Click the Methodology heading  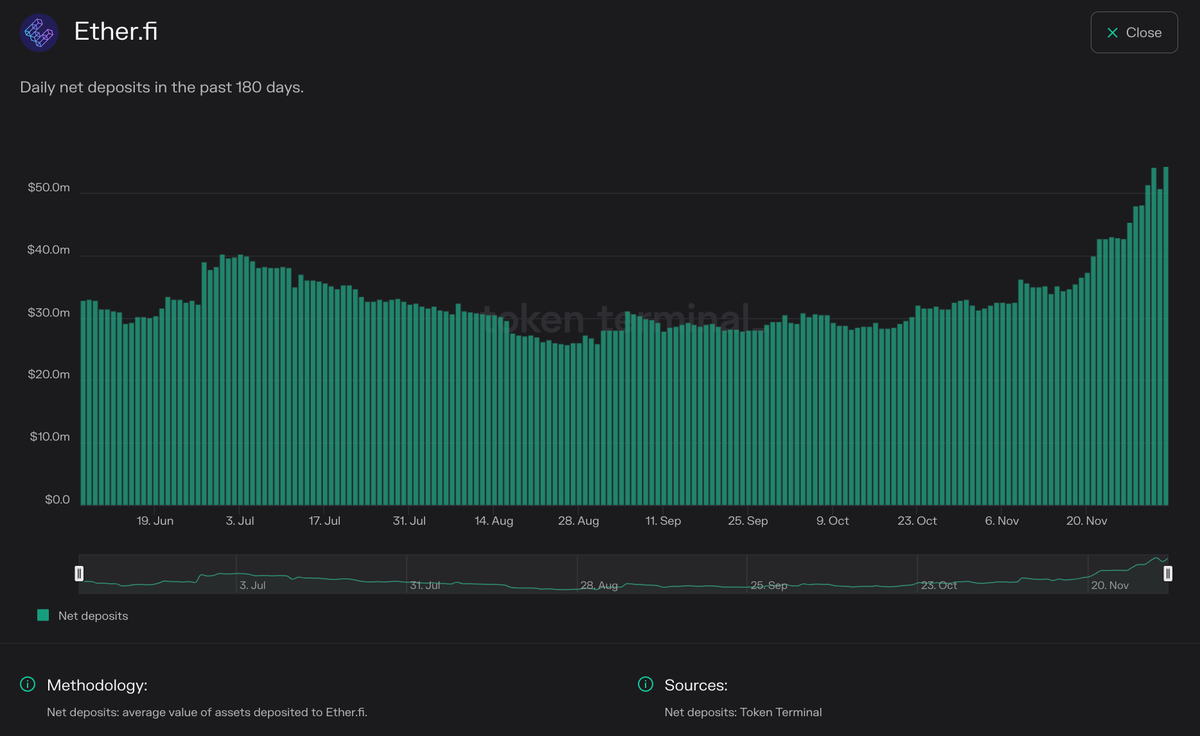pos(96,685)
